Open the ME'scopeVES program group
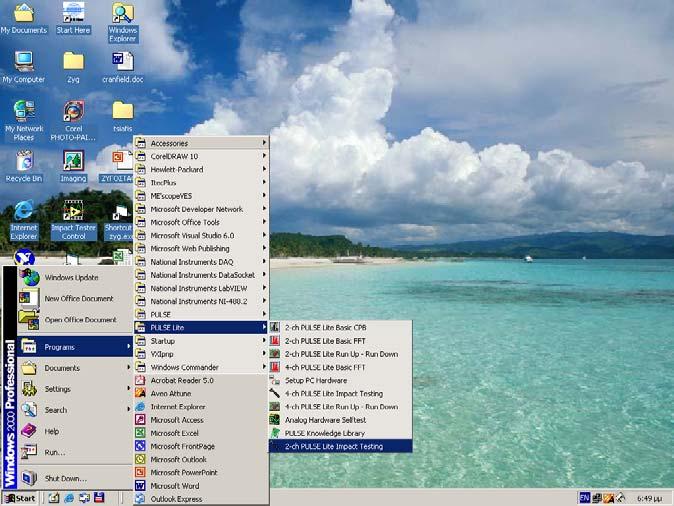The width and height of the screenshot is (674, 506). tap(201, 196)
